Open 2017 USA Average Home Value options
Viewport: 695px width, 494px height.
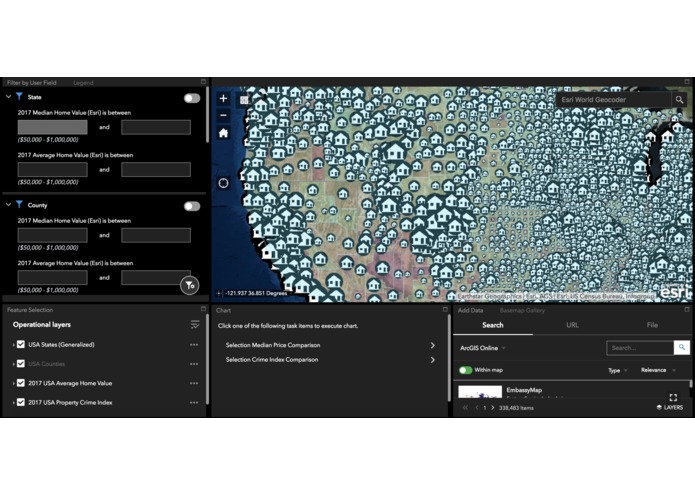194,383
